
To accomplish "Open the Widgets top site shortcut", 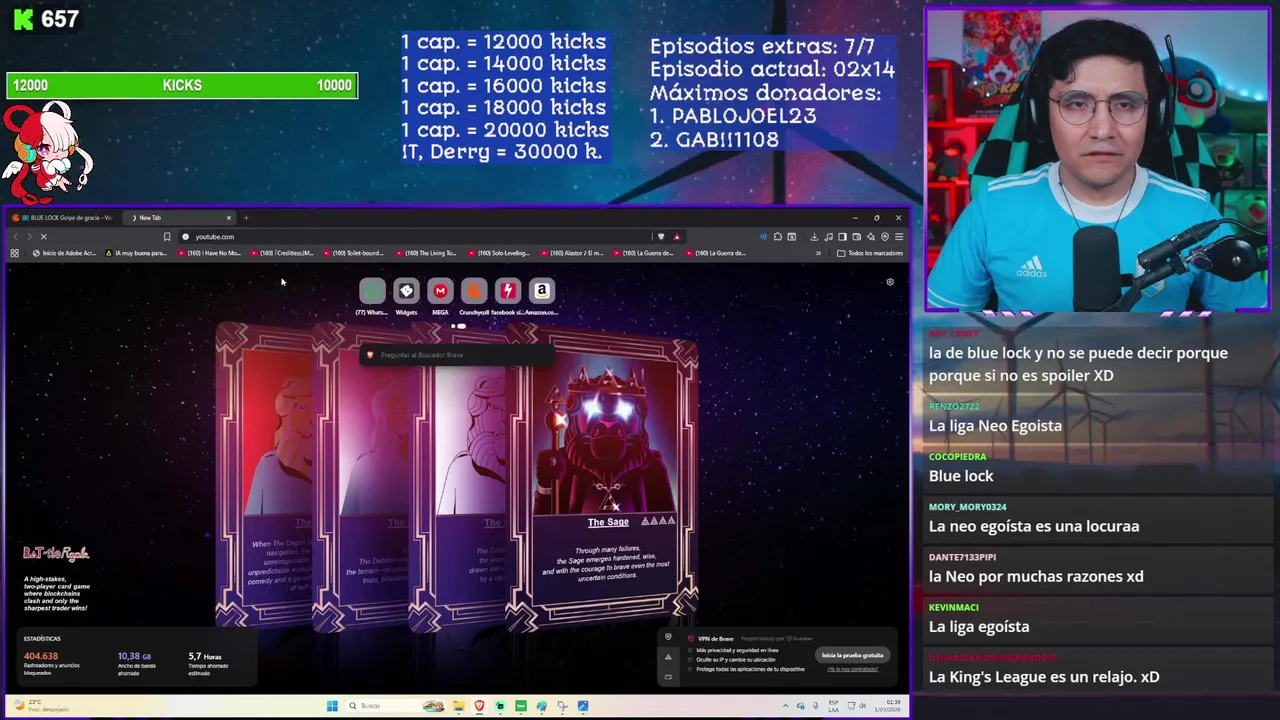I will 406,291.
